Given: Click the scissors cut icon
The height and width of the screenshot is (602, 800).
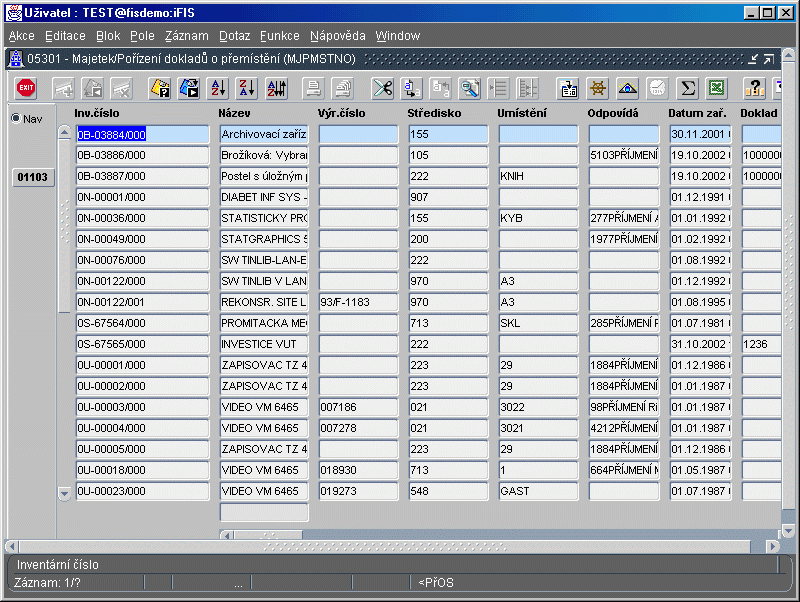Looking at the screenshot, I should pyautogui.click(x=382, y=88).
